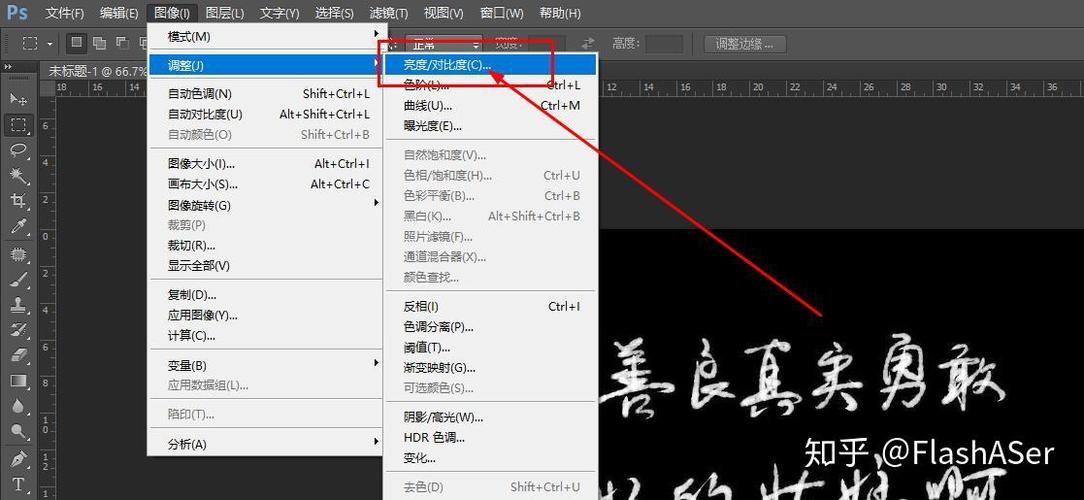Select 画布大小(S)... menu item
The width and height of the screenshot is (1084, 500).
click(x=265, y=185)
